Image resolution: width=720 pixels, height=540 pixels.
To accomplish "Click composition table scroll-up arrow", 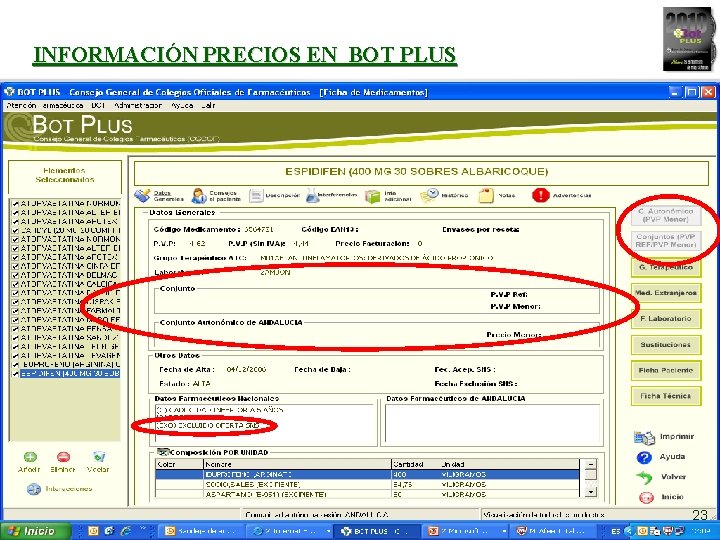I will pos(591,464).
